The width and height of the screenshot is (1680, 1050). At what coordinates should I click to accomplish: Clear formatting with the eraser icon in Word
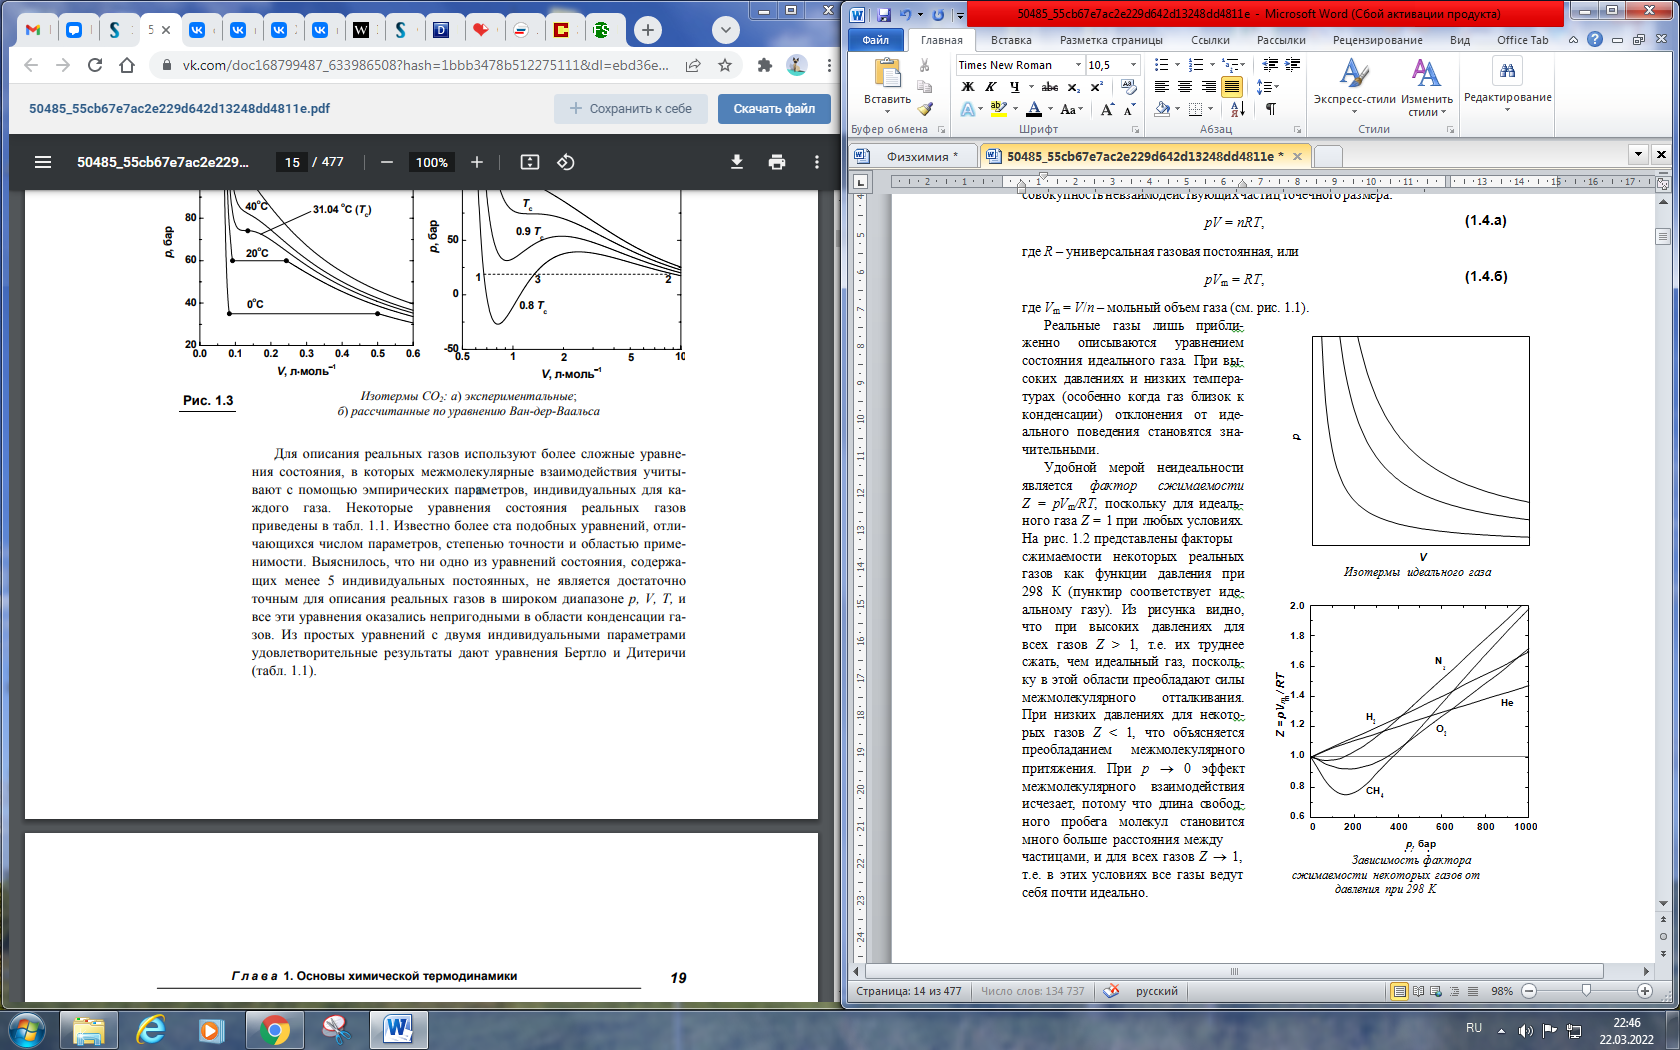[1129, 87]
